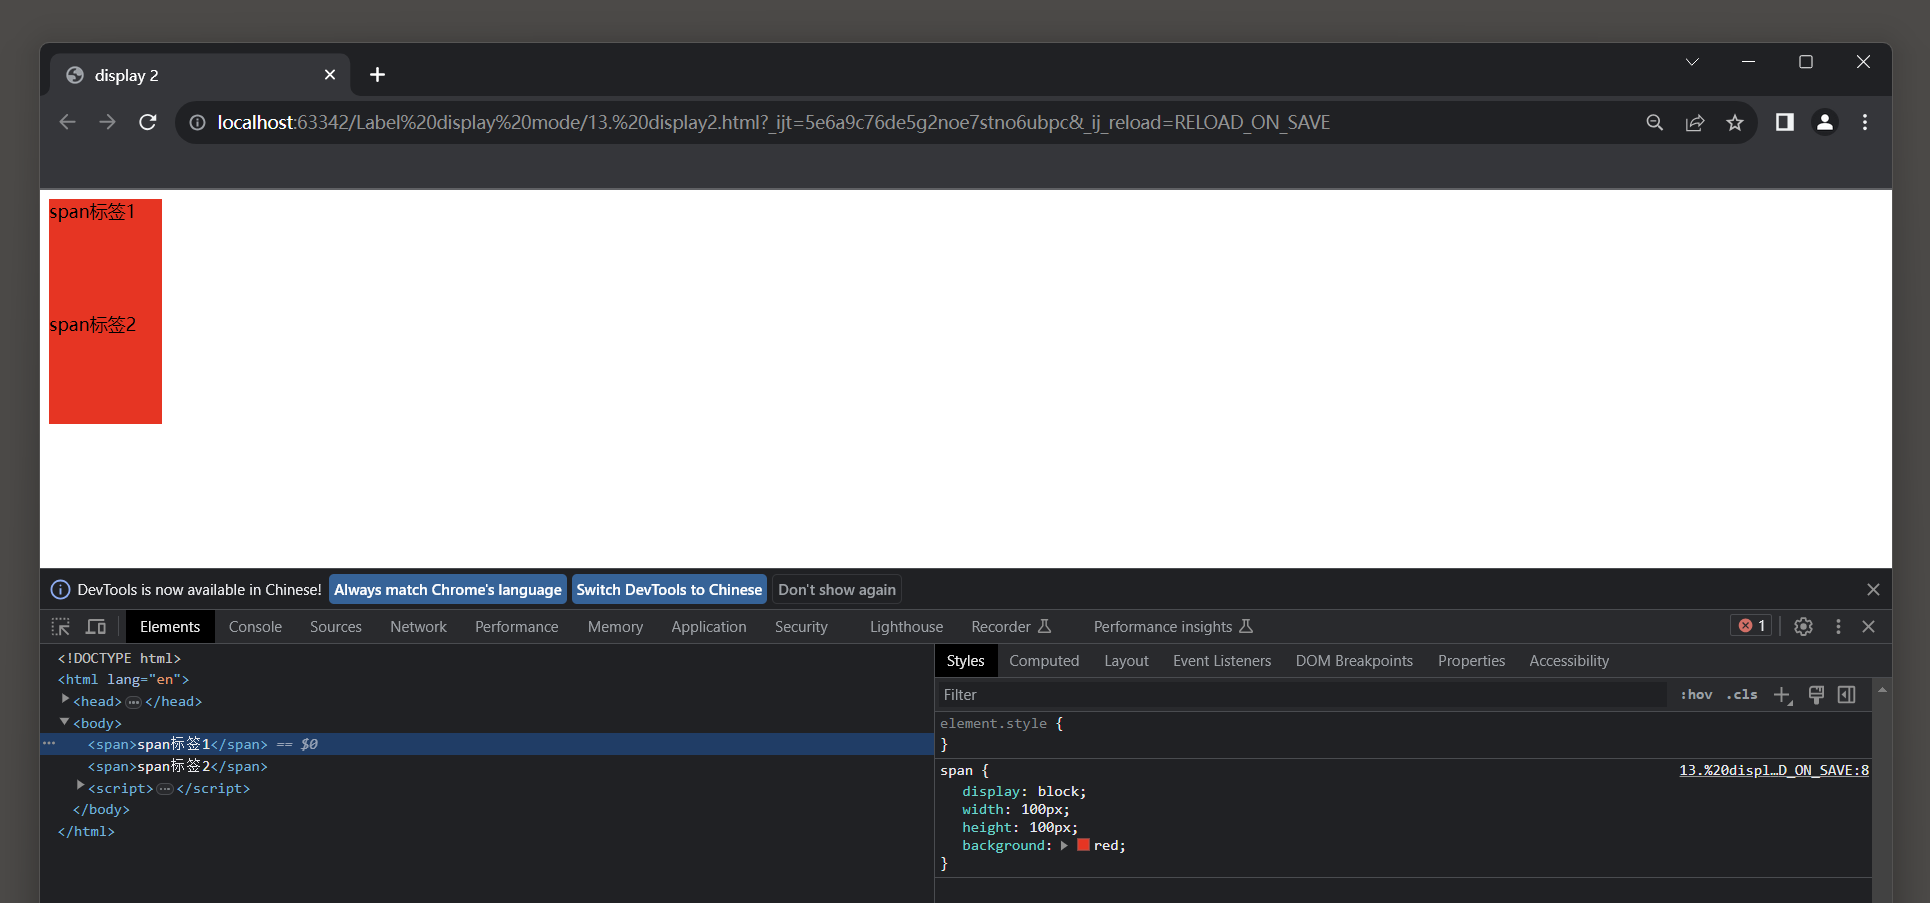Screen dimensions: 1930x903
Task: Reload the display 2 page
Action: [x=148, y=122]
